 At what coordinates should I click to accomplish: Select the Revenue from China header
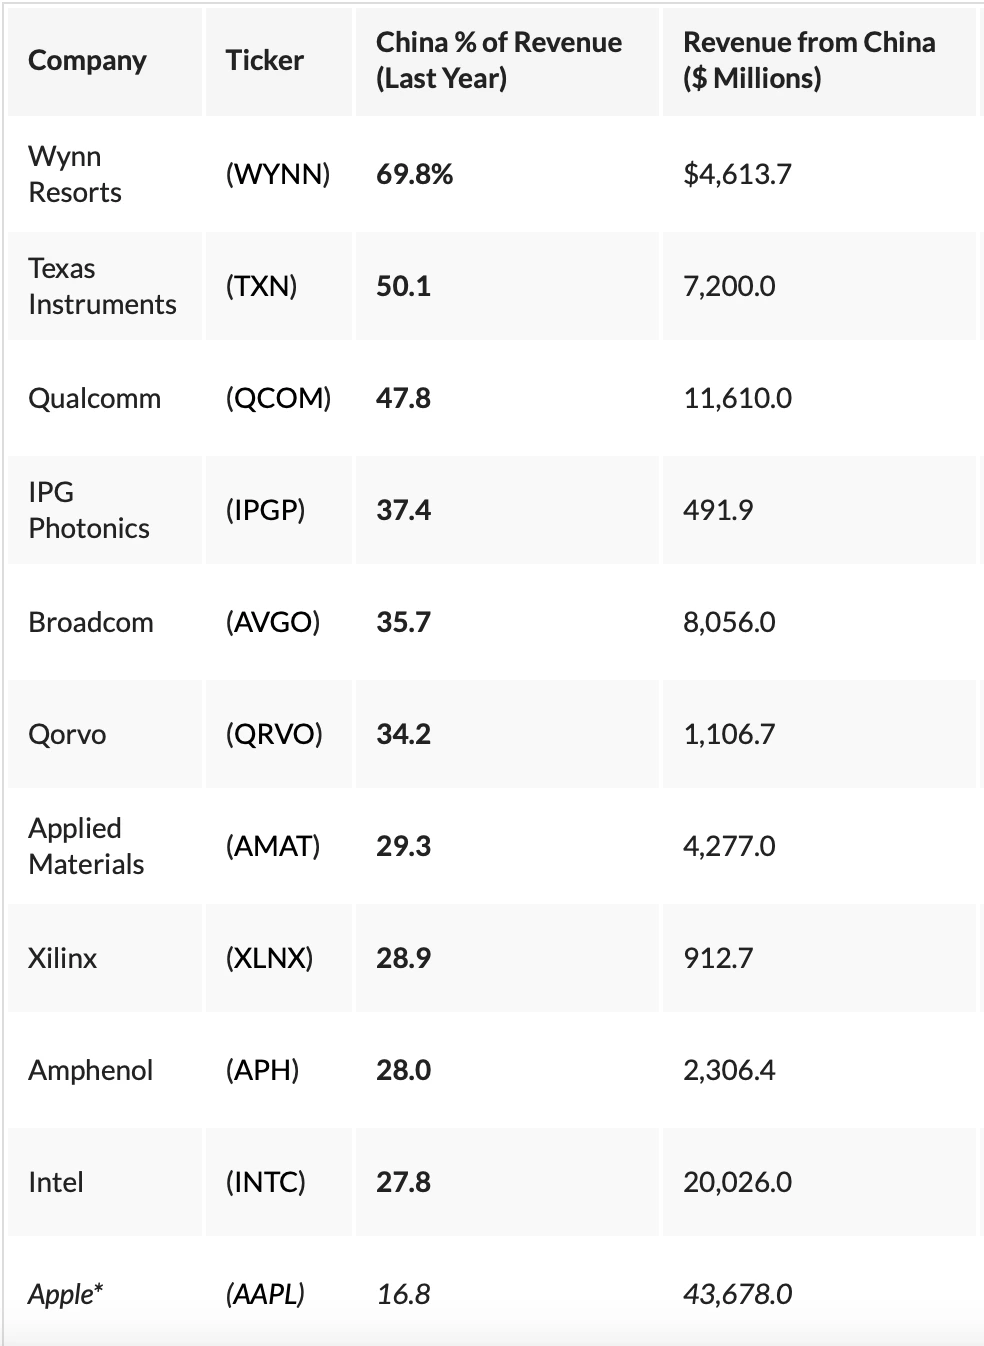click(809, 60)
